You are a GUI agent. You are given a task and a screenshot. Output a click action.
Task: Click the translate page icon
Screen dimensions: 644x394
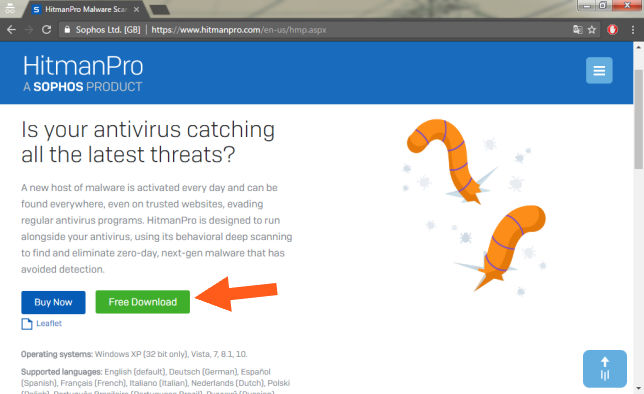[577, 30]
